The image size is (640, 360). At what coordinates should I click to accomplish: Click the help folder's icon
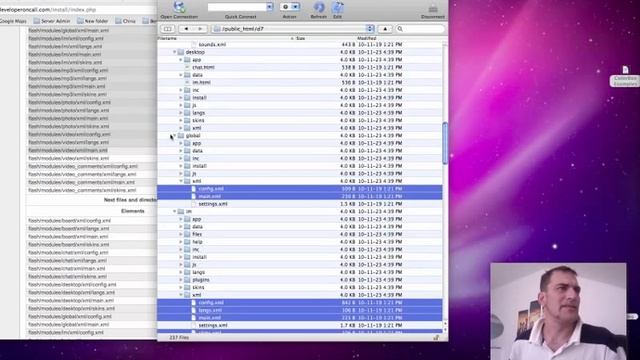click(x=187, y=242)
